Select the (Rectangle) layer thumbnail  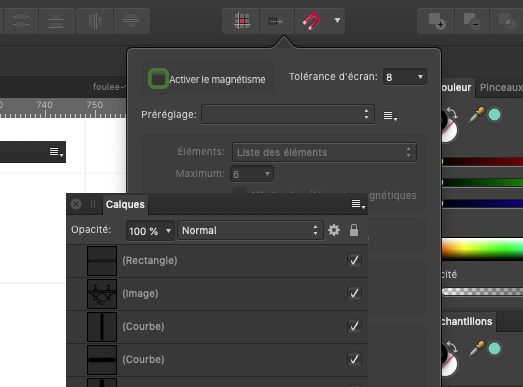[x=102, y=261]
